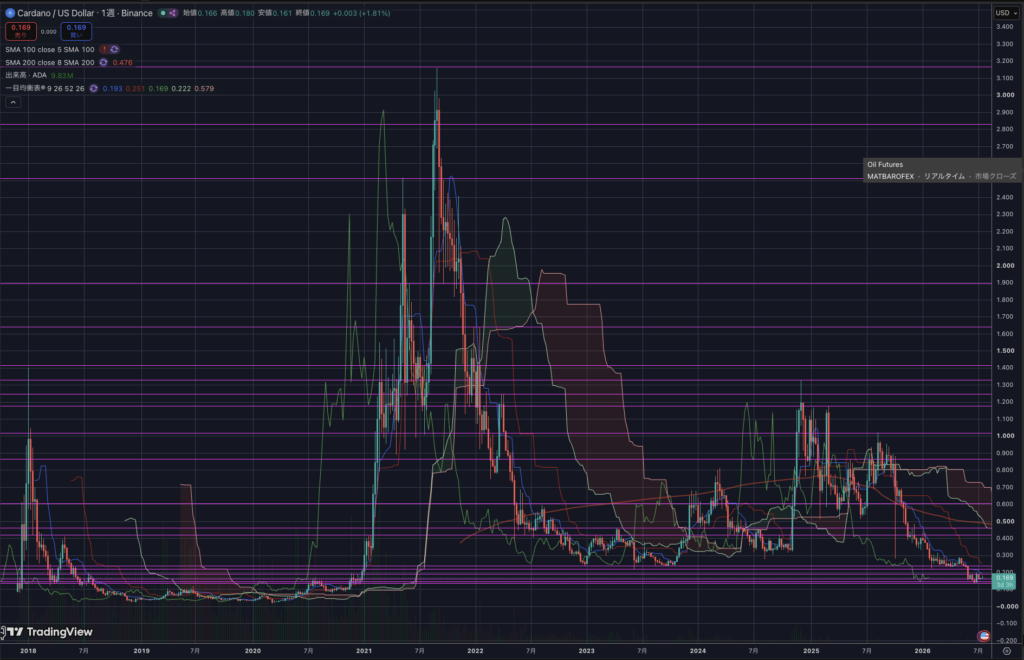The width and height of the screenshot is (1024, 660).
Task: Open the USD currency dropdown
Action: point(1006,12)
